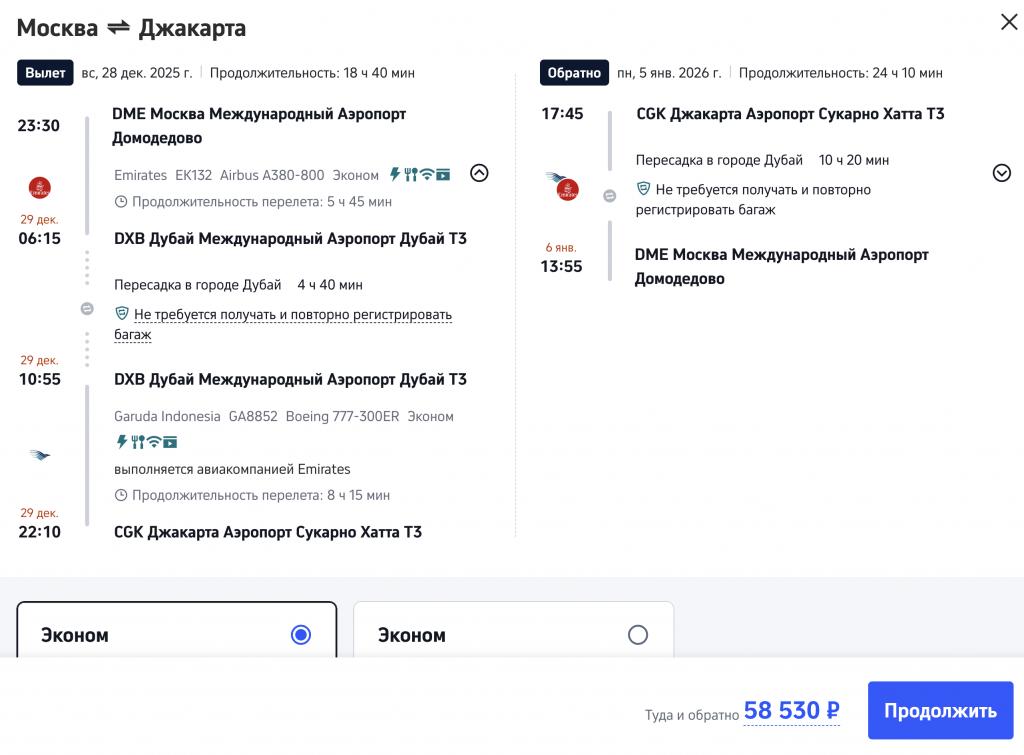Click the meal icon for Garuda flight GA8852
The image size is (1024, 755).
[x=138, y=442]
